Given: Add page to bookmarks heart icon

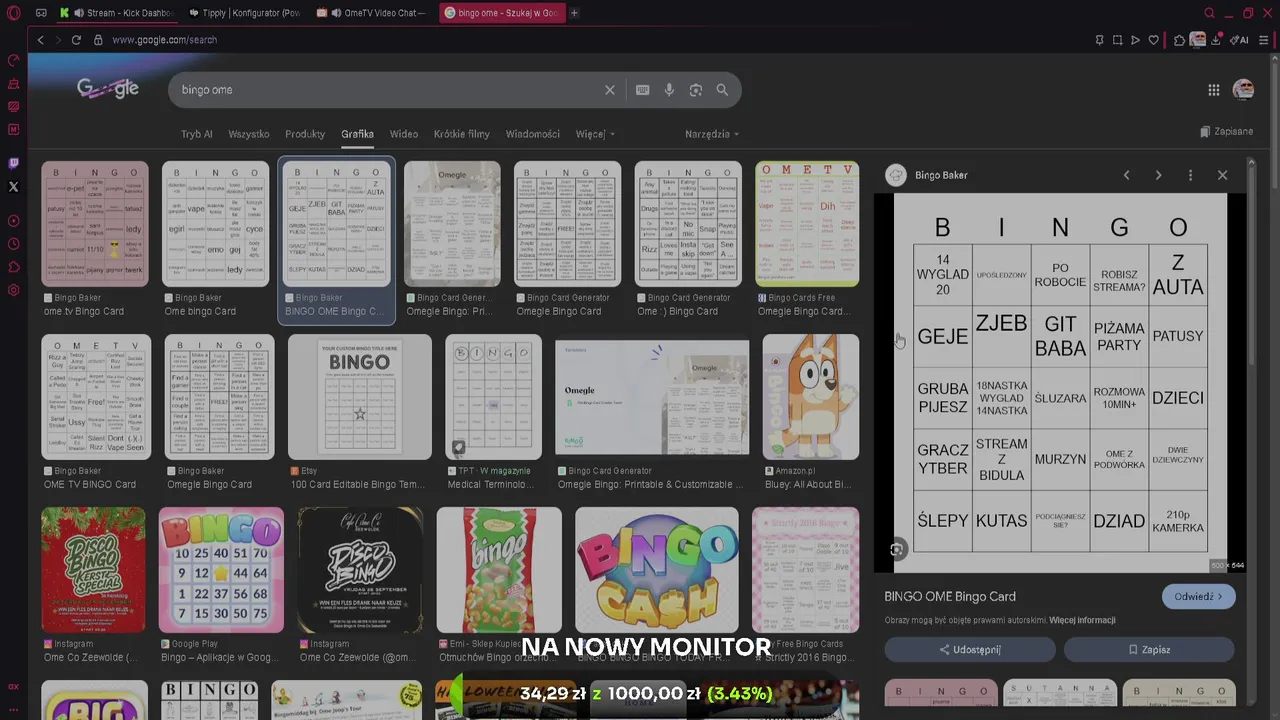Looking at the screenshot, I should point(1153,40).
